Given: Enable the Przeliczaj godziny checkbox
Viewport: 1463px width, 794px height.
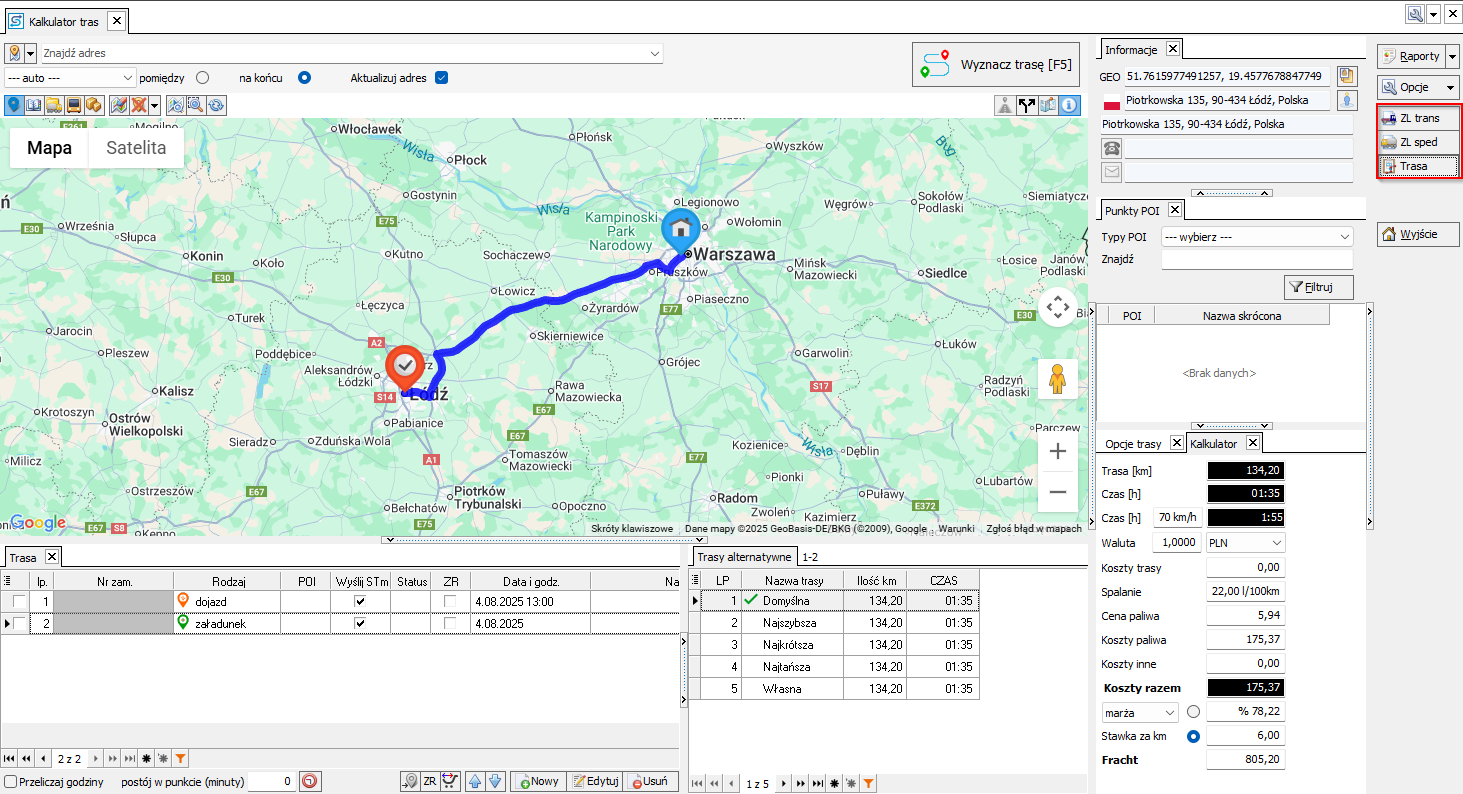Looking at the screenshot, I should click(x=10, y=782).
